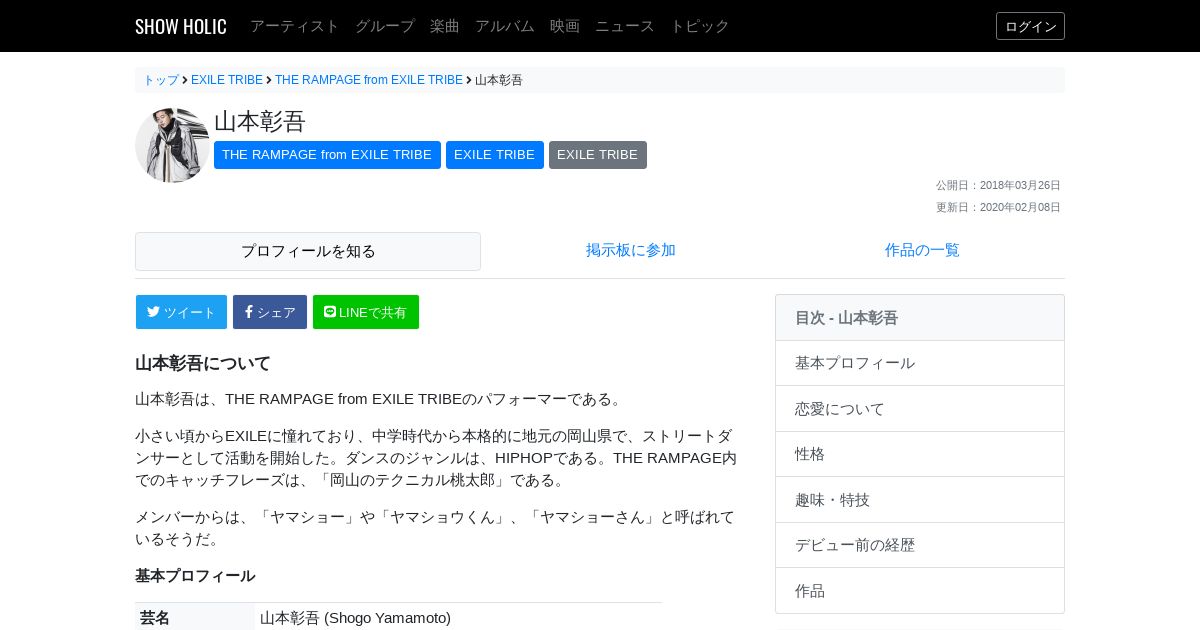Click the 公開日：2018年03月26日 text

click(x=998, y=185)
